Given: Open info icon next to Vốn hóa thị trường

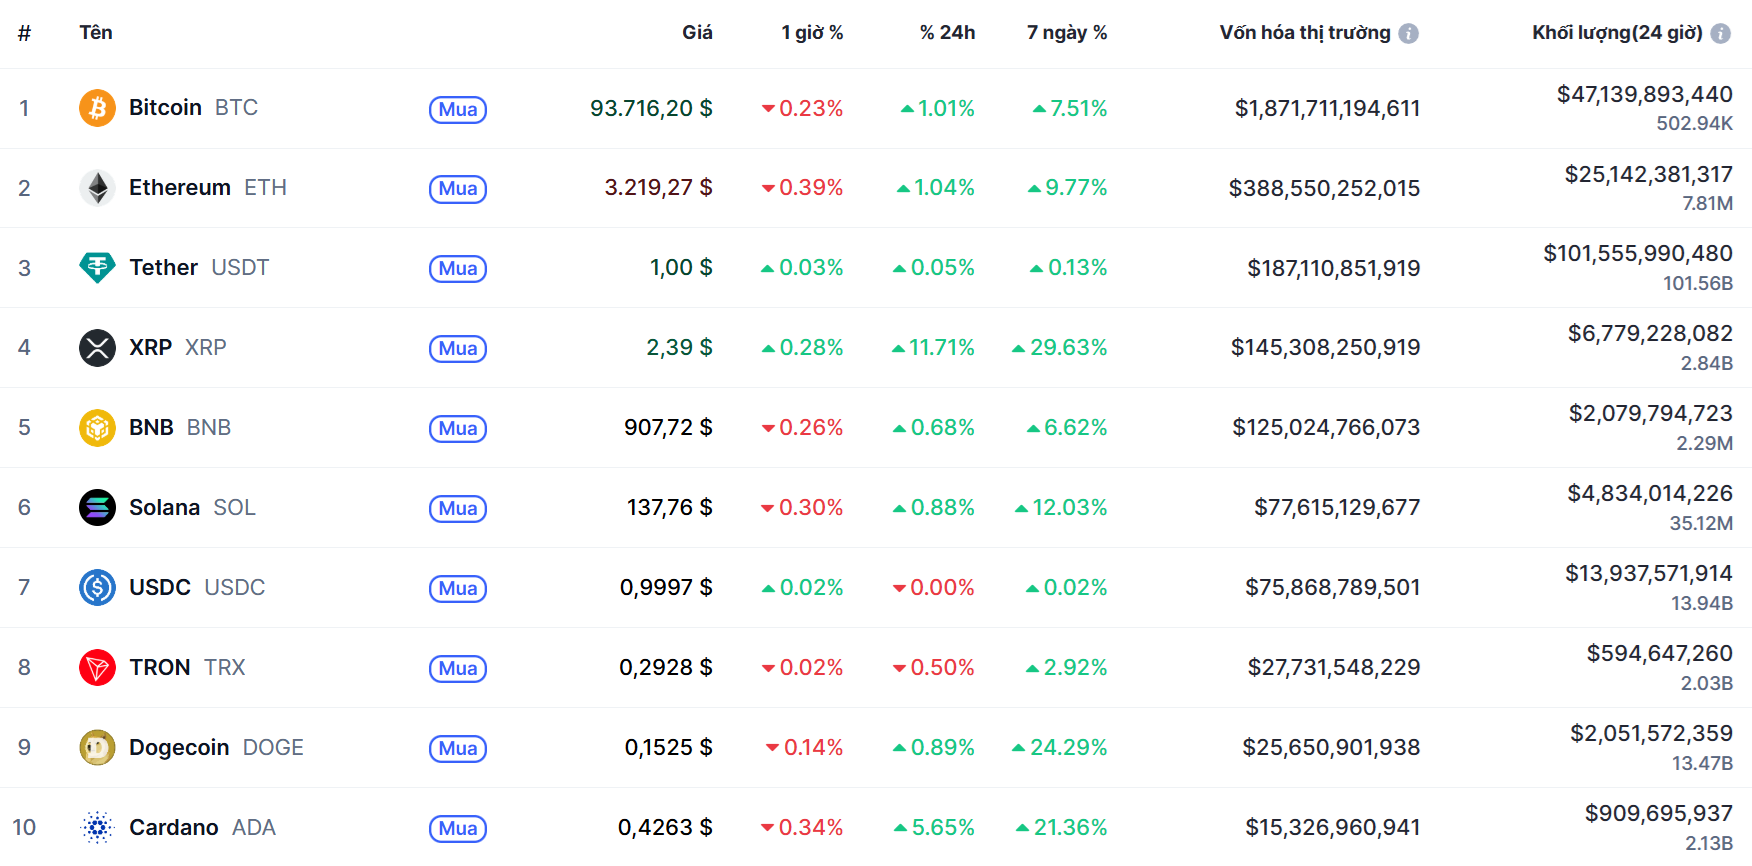Looking at the screenshot, I should coord(1408,33).
